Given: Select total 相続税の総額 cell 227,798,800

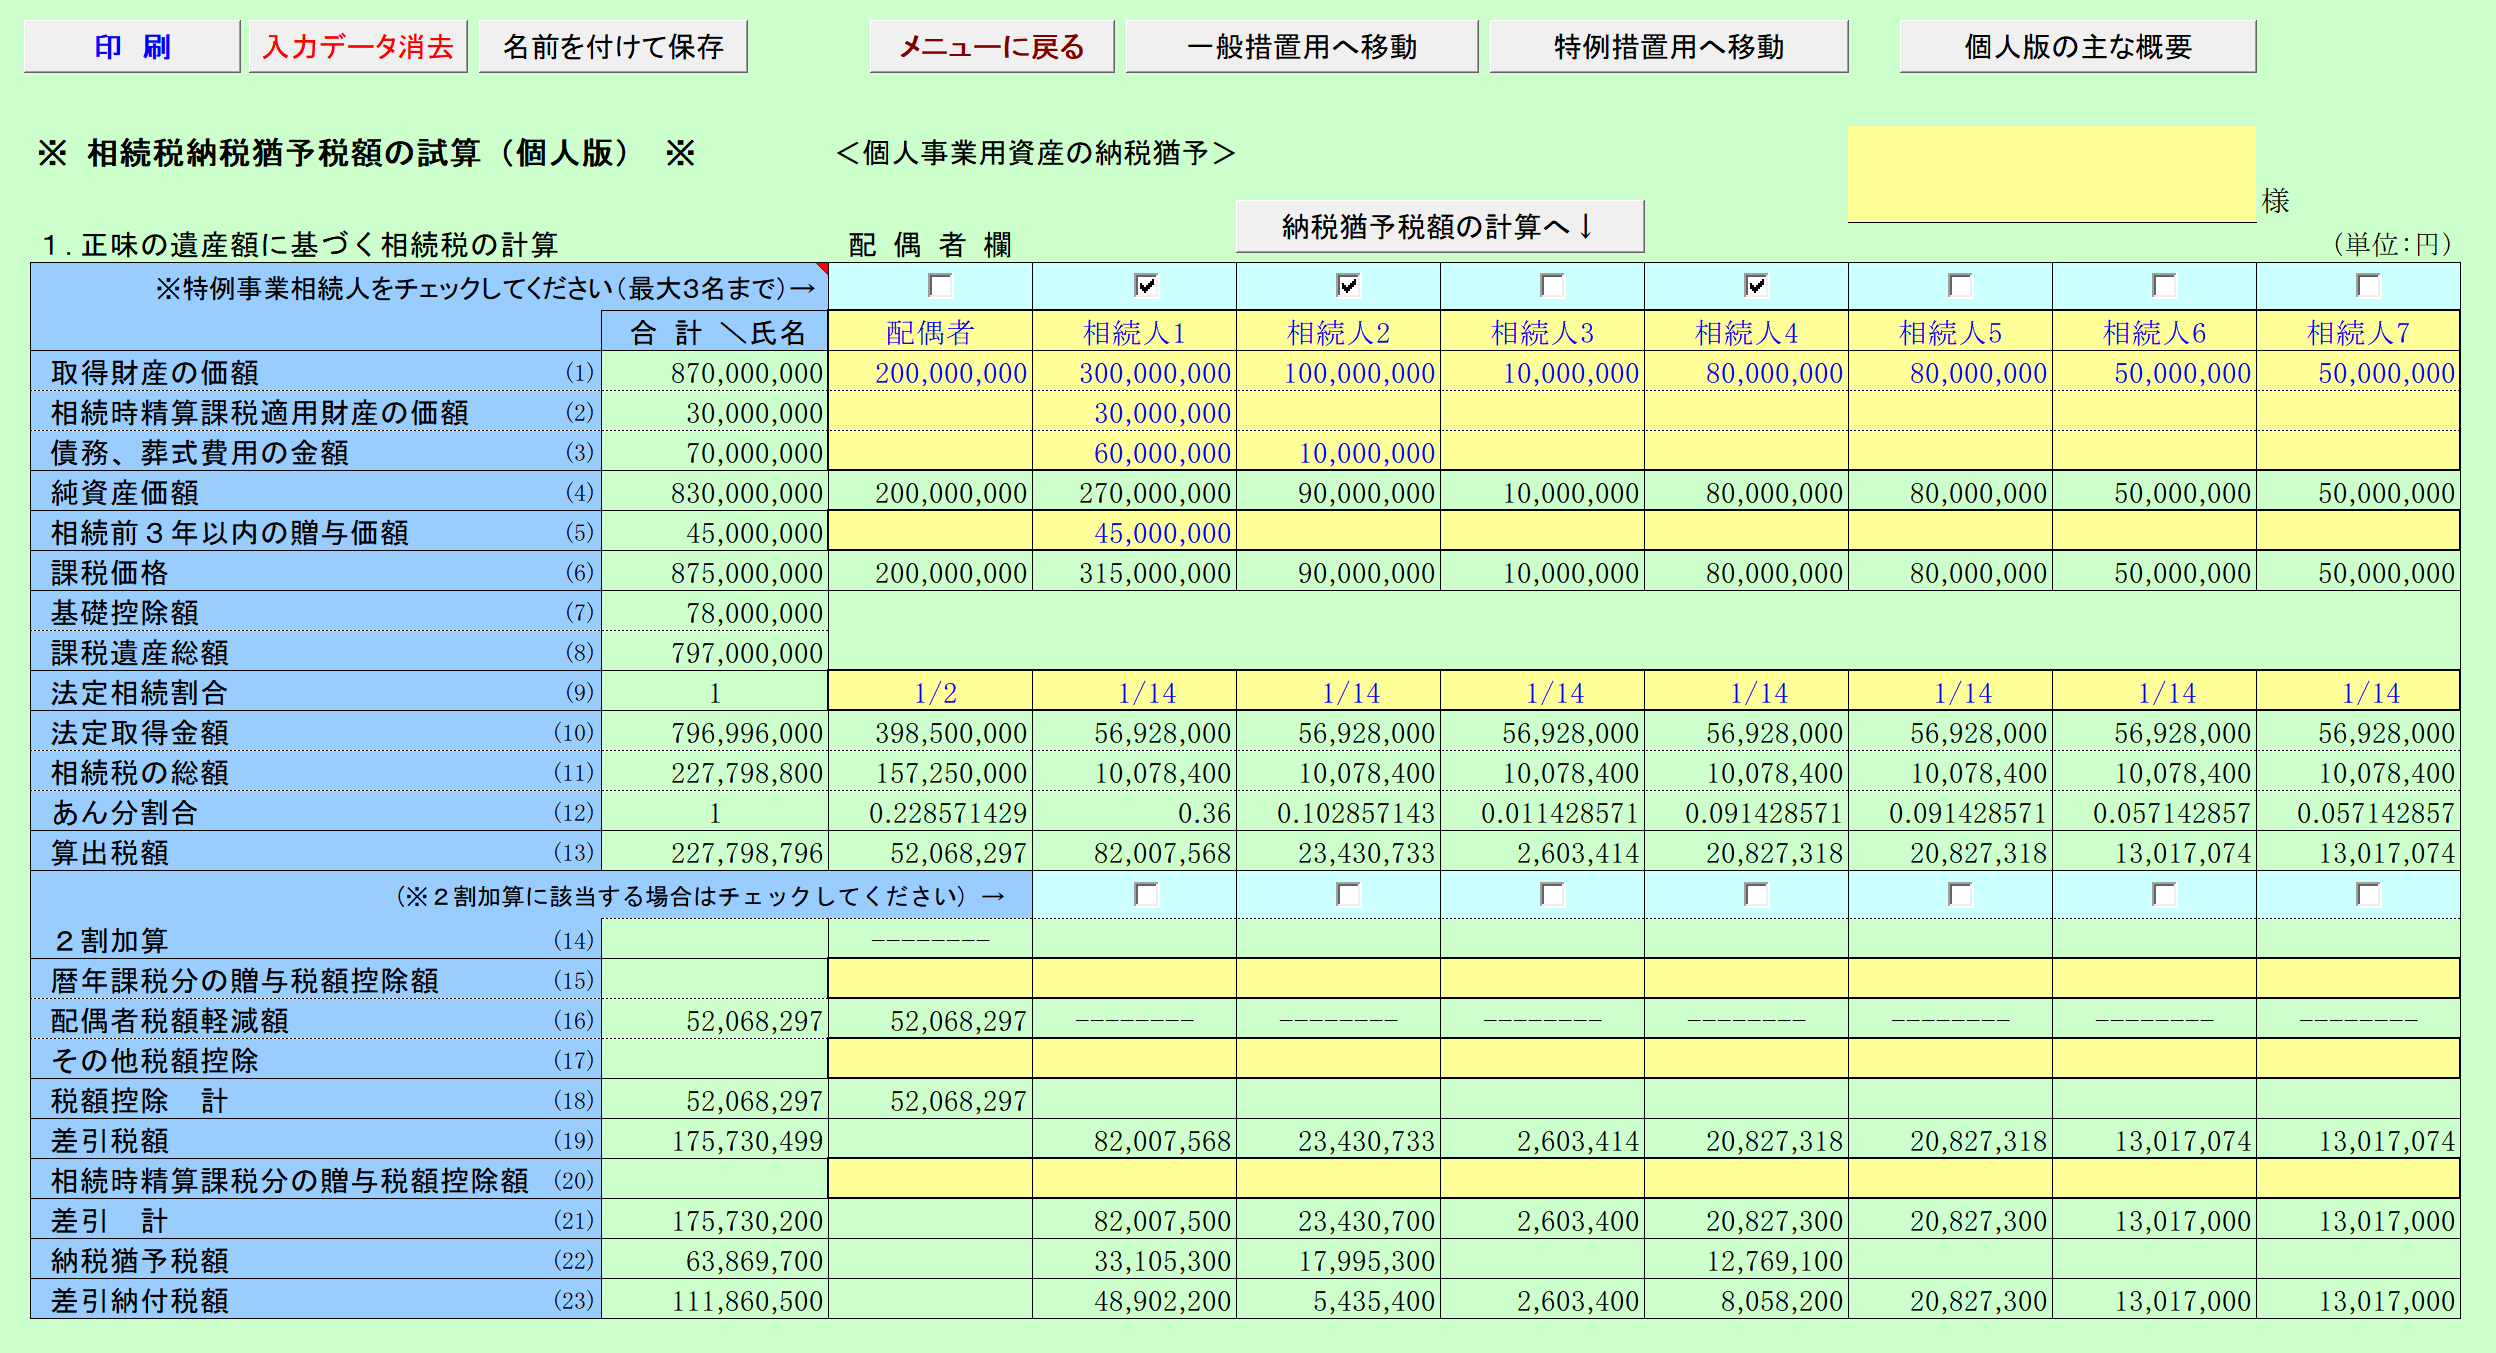Looking at the screenshot, I should pyautogui.click(x=715, y=771).
